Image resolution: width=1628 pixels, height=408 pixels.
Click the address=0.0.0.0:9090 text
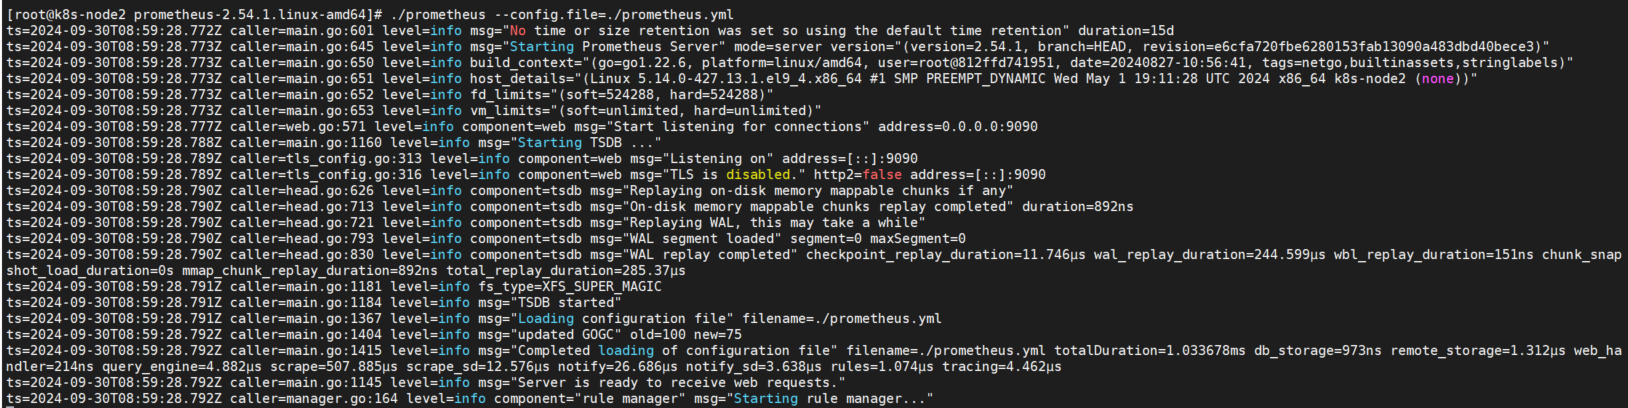[x=957, y=127]
